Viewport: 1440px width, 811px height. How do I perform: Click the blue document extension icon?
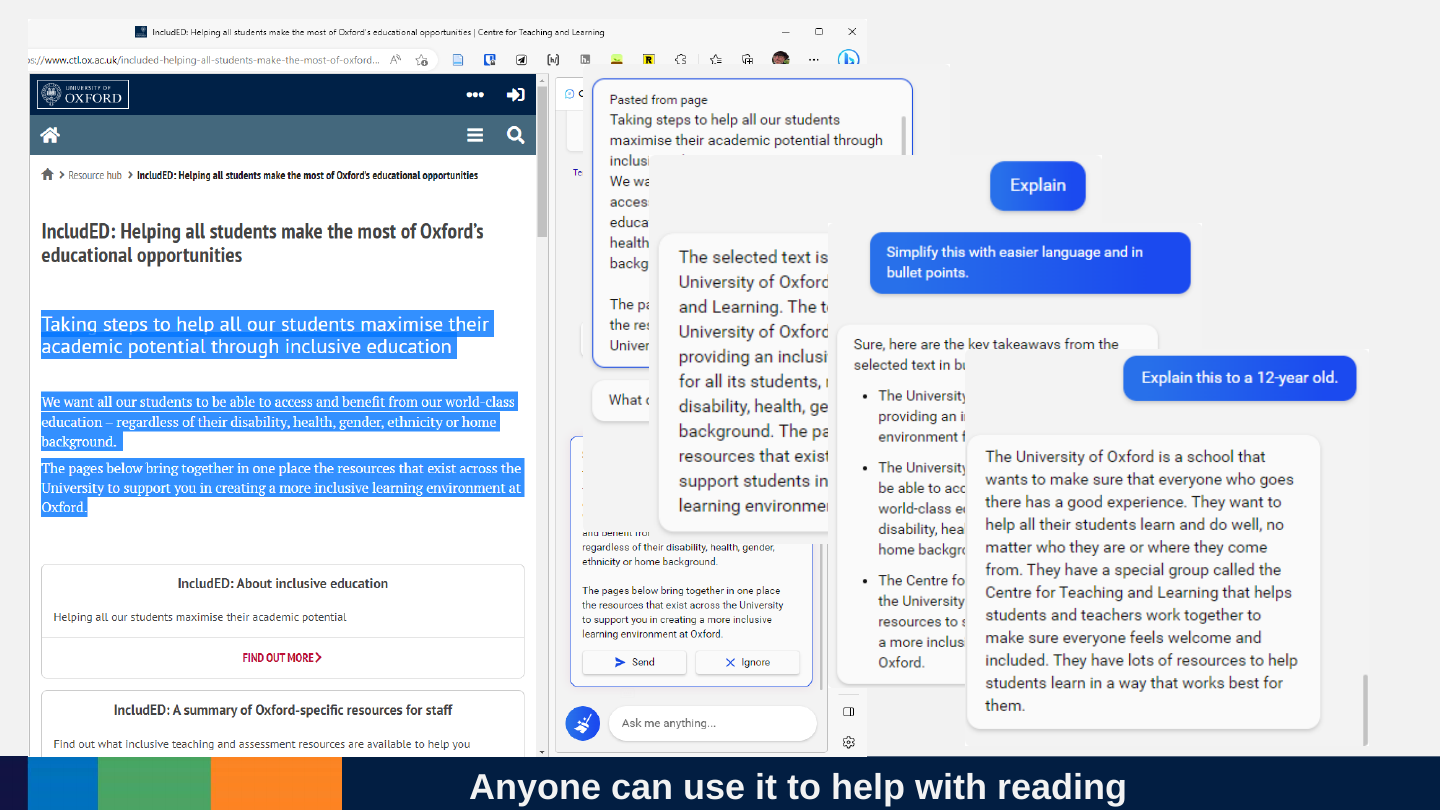coord(458,60)
